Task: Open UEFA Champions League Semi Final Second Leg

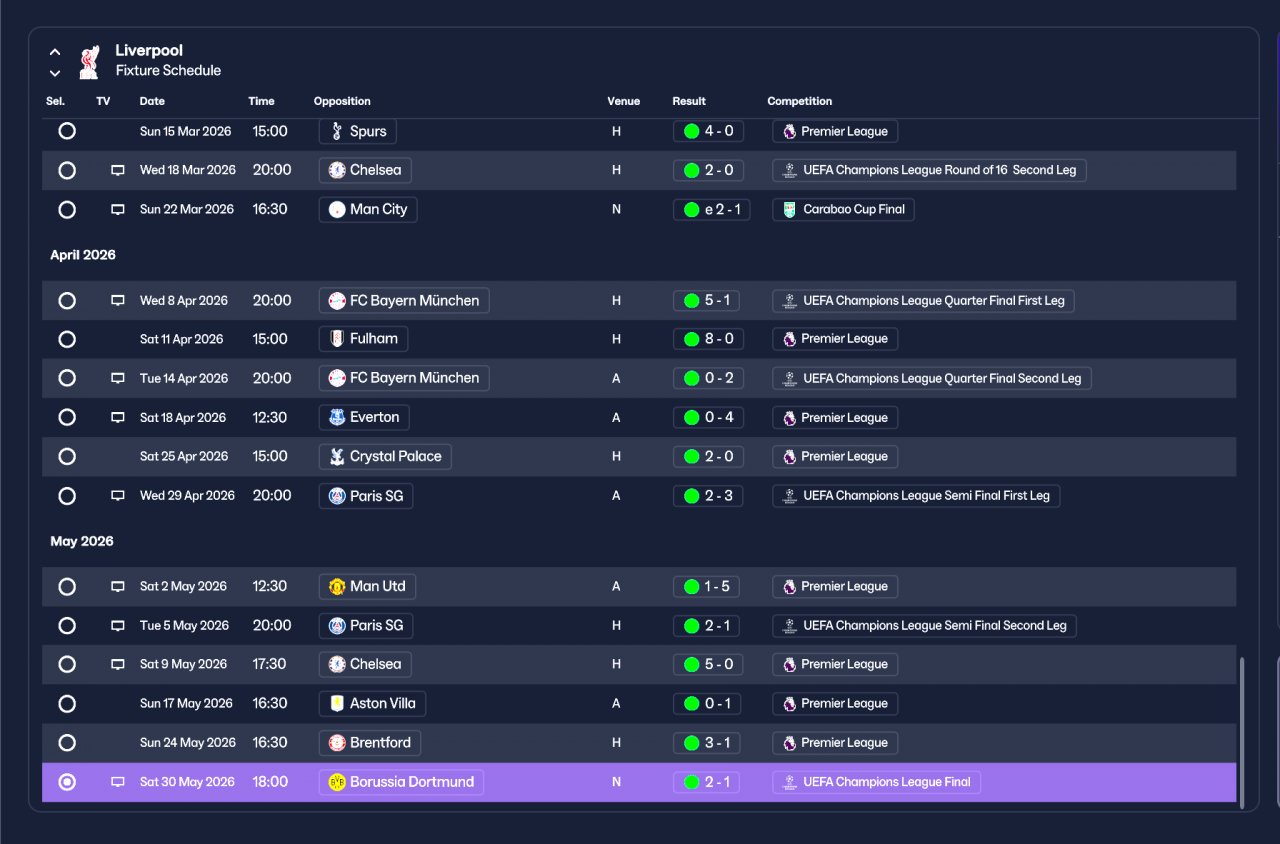Action: tap(924, 626)
